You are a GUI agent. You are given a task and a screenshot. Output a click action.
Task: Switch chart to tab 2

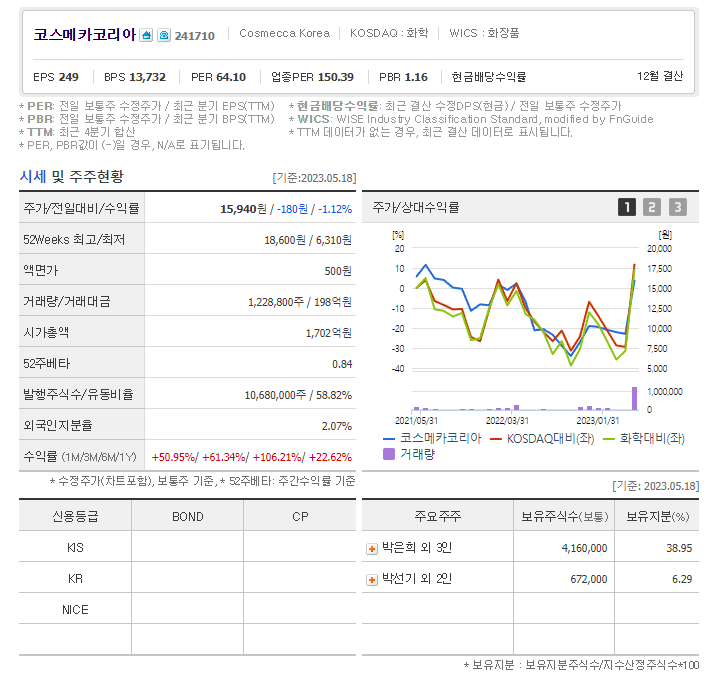click(x=652, y=207)
